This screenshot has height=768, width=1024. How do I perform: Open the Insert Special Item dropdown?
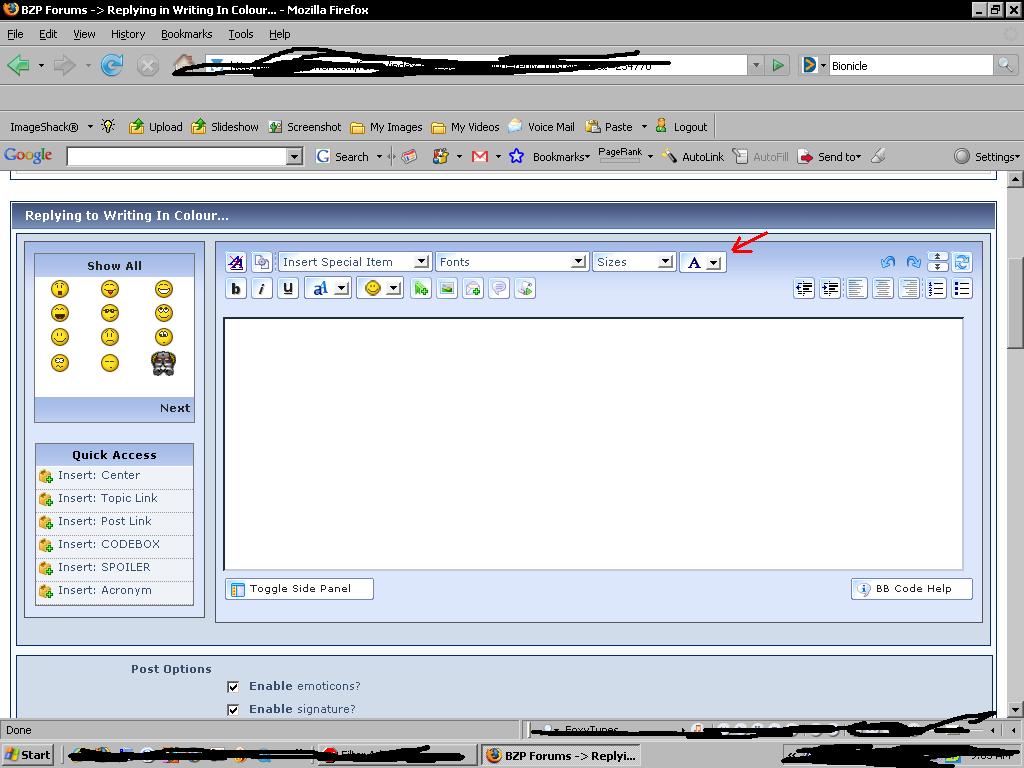point(354,262)
